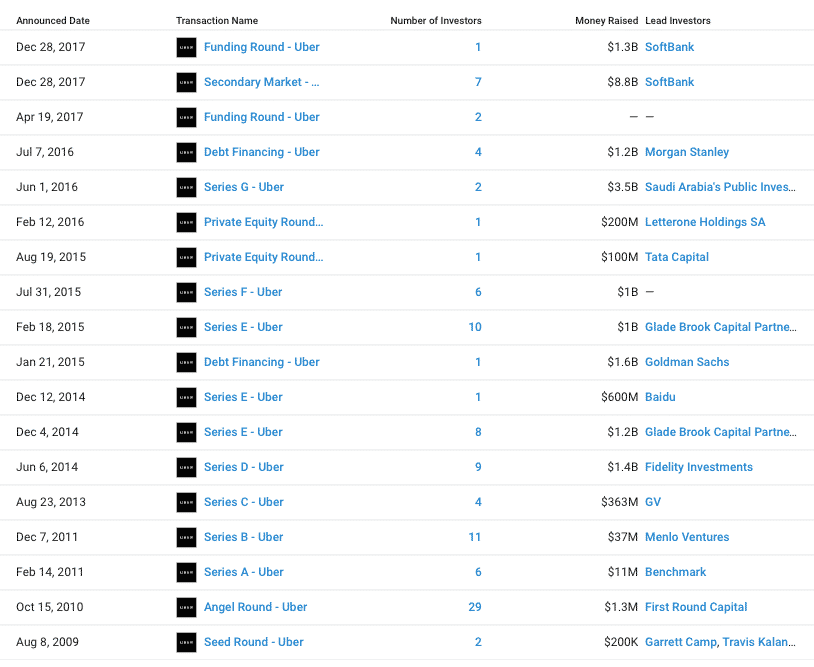The image size is (814, 667).
Task: Click Uber logo beside Angel Round row
Action: (186, 608)
